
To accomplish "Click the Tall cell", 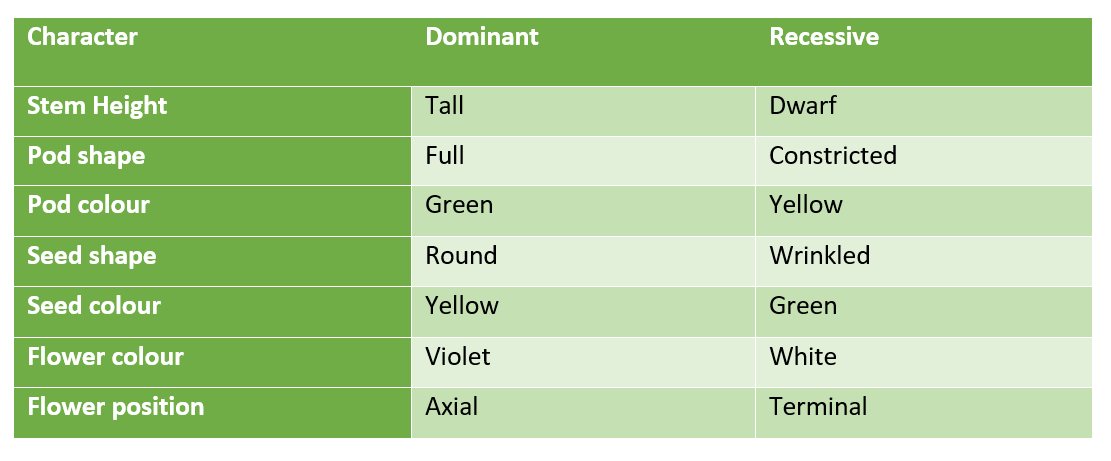I will pos(444,106).
